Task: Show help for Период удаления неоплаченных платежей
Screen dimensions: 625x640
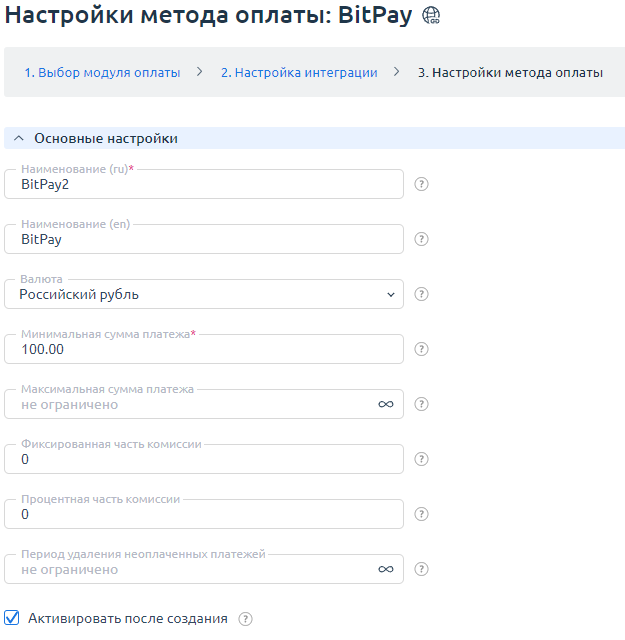Action: (x=421, y=569)
